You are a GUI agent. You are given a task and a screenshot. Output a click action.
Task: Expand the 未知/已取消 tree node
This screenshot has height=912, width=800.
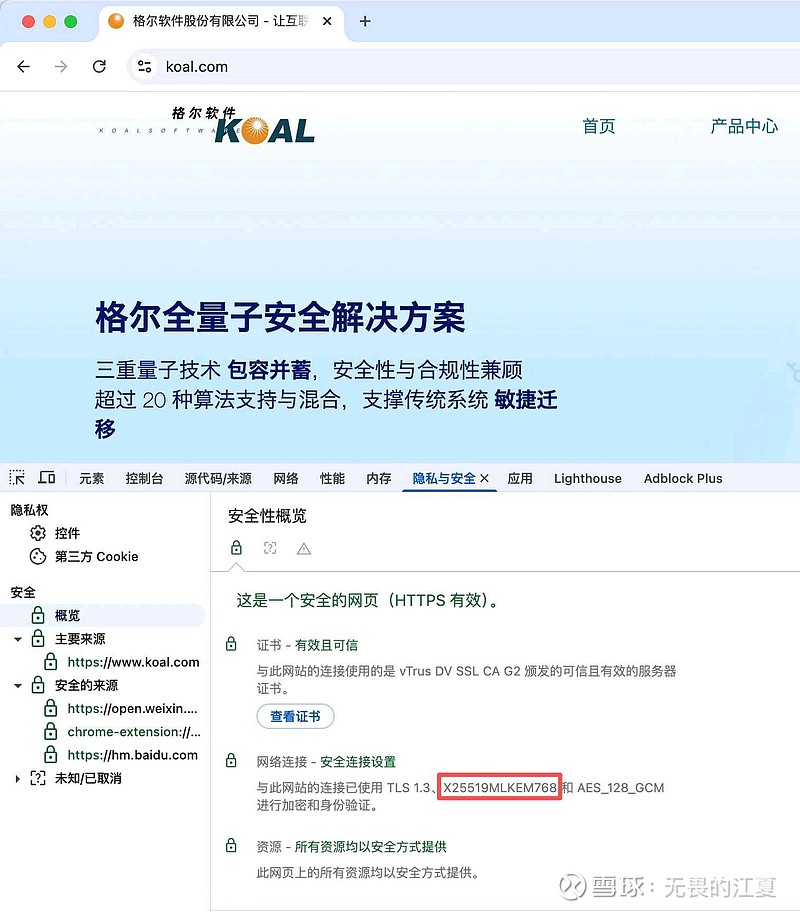click(17, 778)
